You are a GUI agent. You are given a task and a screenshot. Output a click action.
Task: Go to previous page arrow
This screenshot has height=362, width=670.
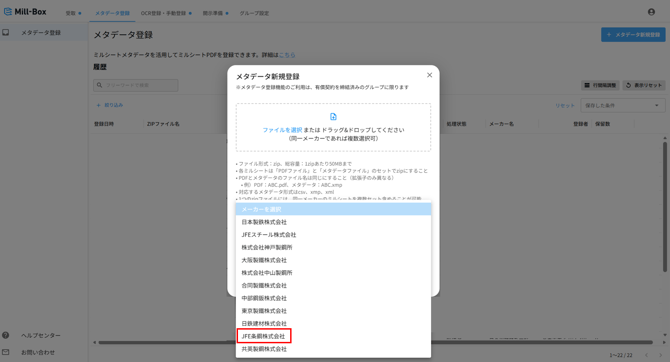[646, 355]
